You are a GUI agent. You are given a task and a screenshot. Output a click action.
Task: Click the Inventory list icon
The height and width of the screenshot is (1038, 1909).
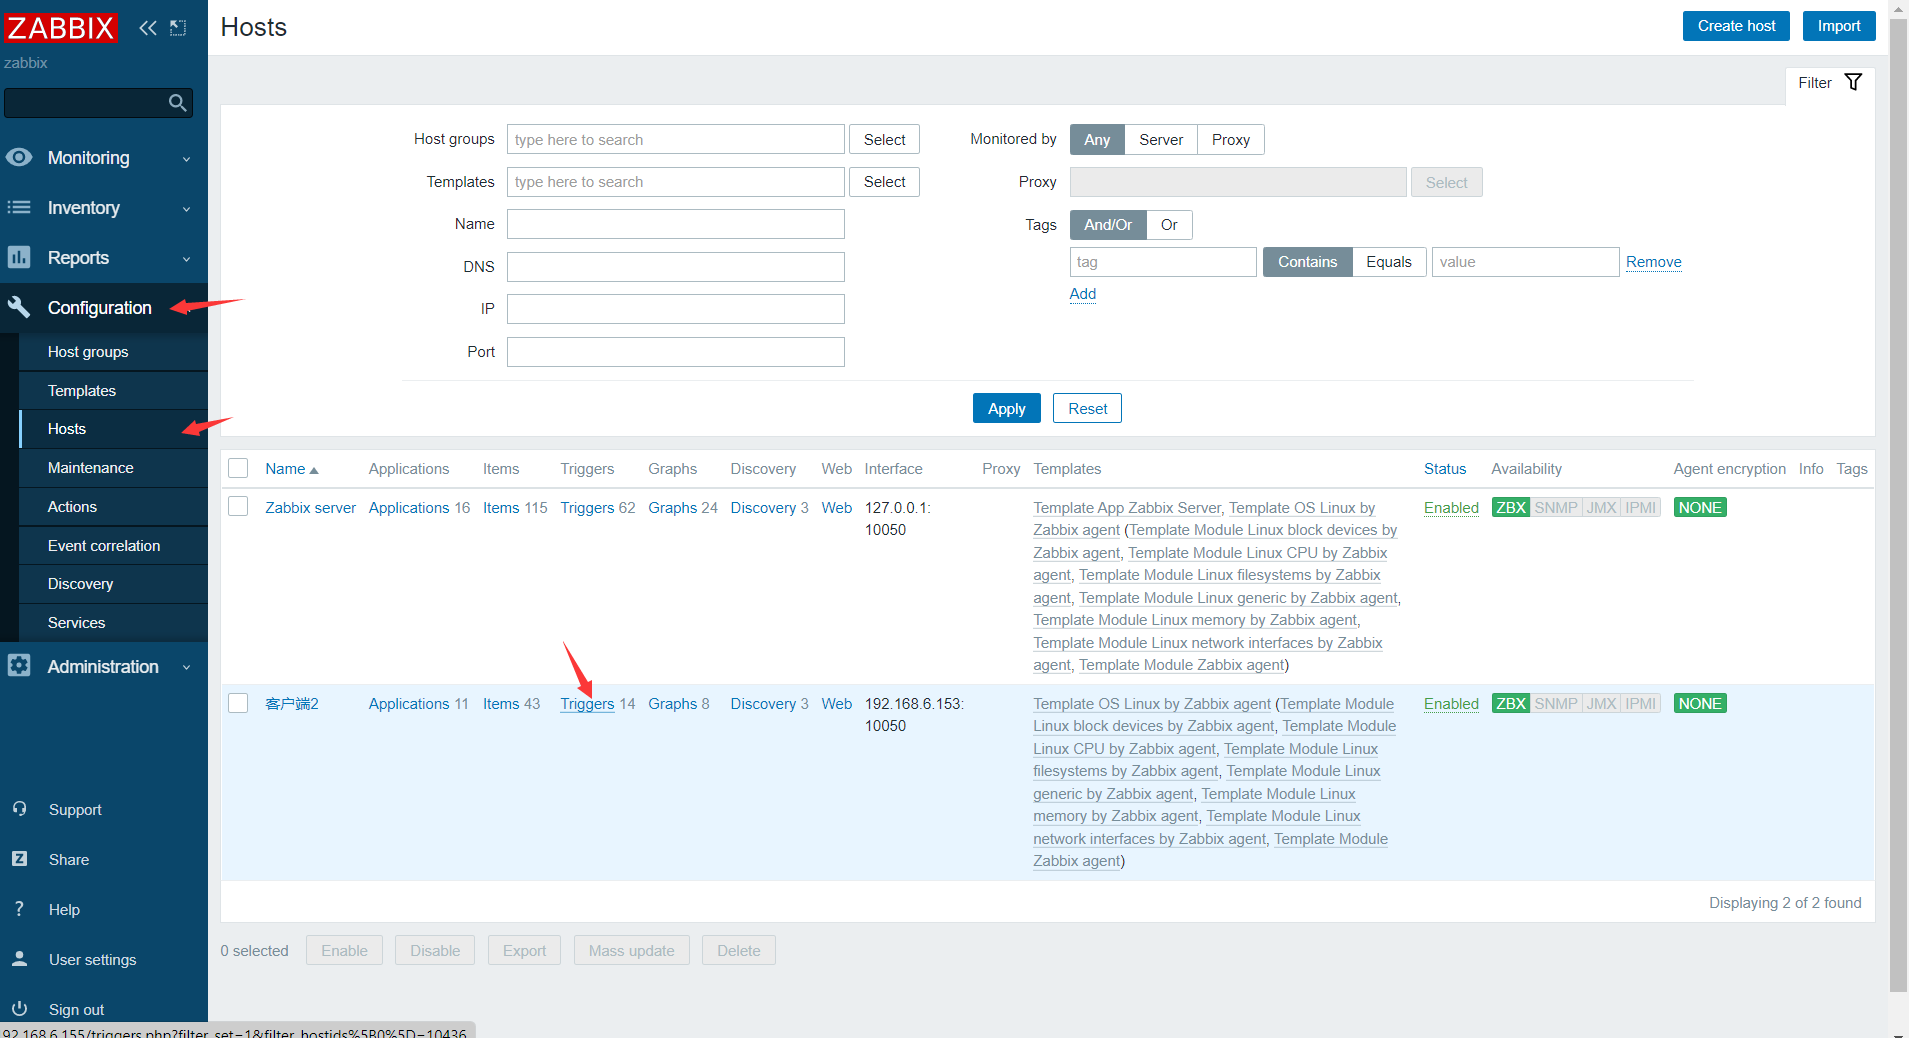coord(19,207)
